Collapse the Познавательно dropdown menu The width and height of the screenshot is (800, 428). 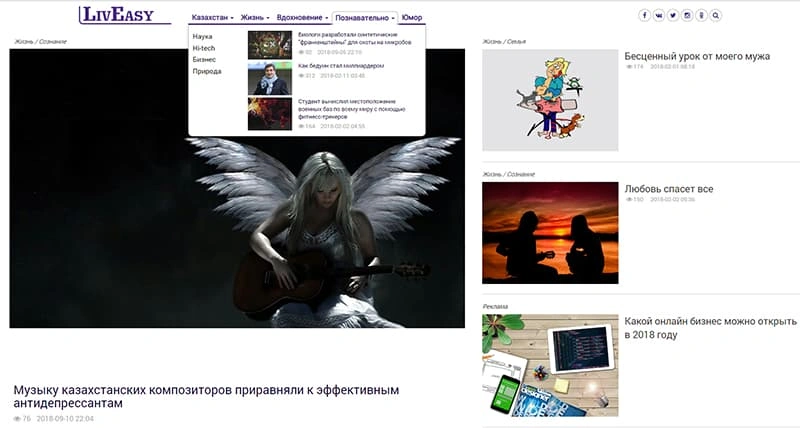click(364, 18)
